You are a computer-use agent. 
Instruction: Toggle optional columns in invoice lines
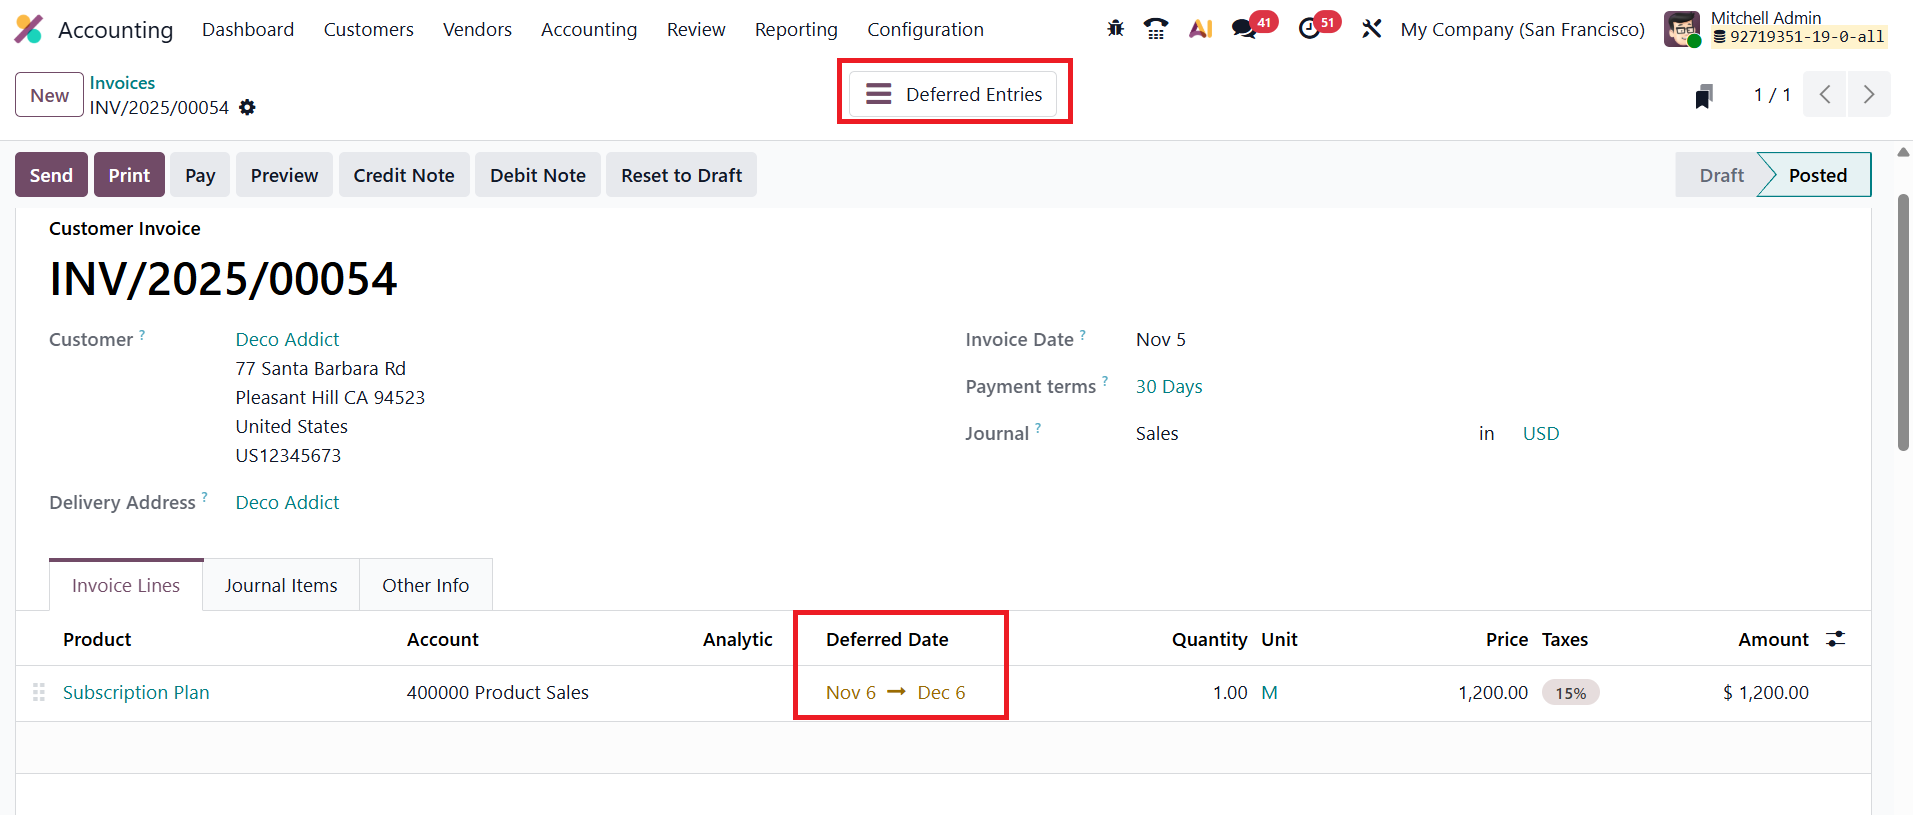pos(1836,639)
